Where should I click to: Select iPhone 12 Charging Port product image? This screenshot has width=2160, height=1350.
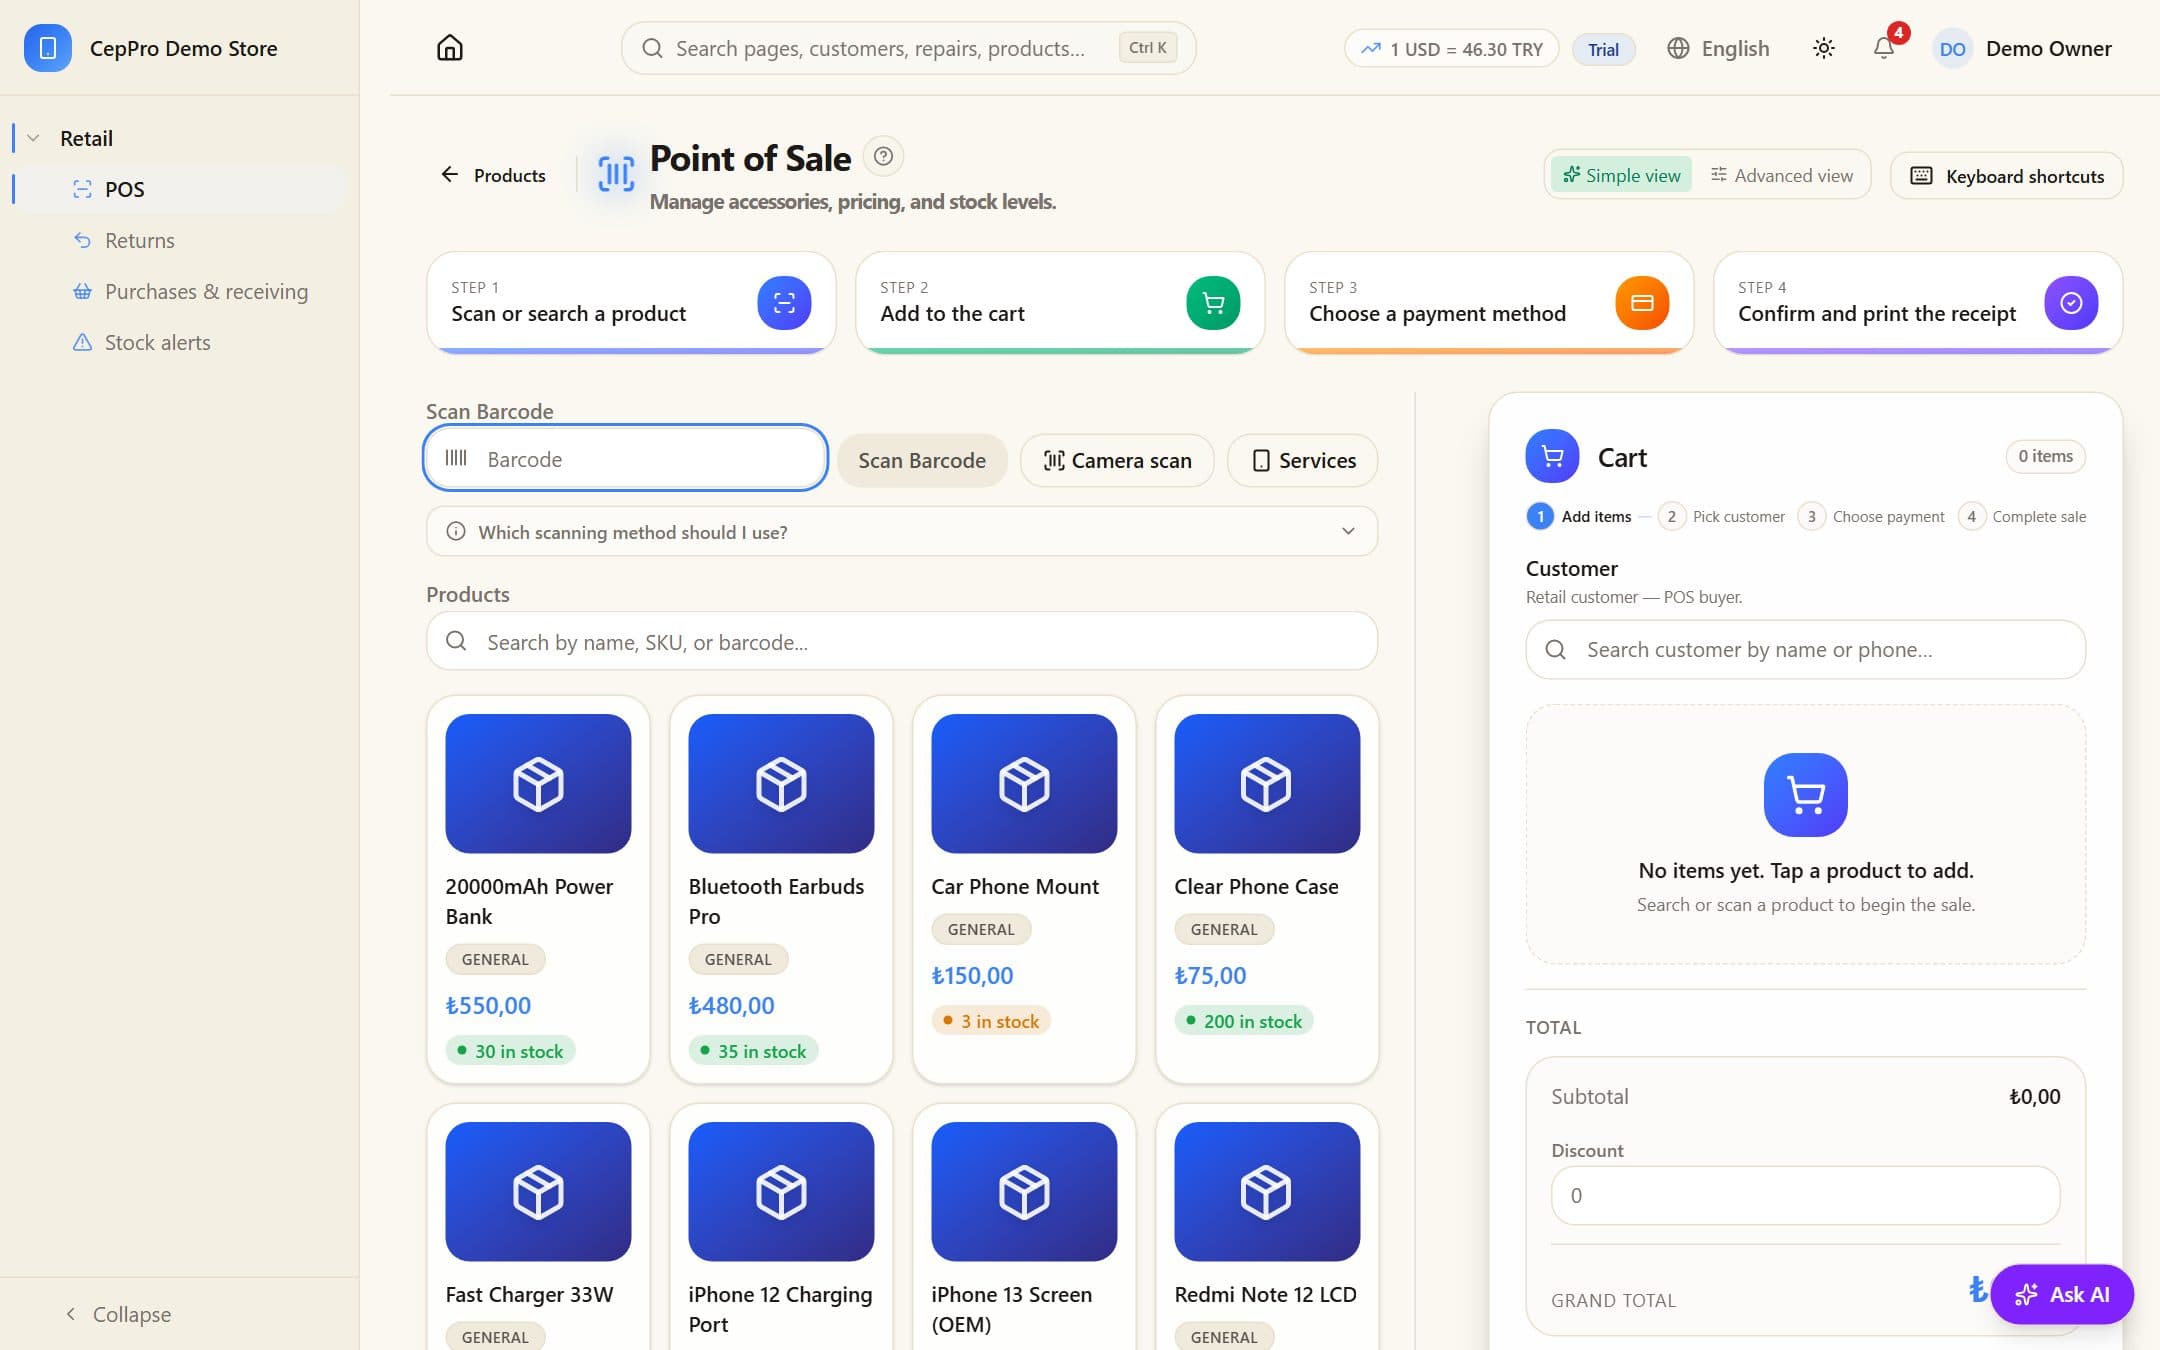coord(781,1191)
